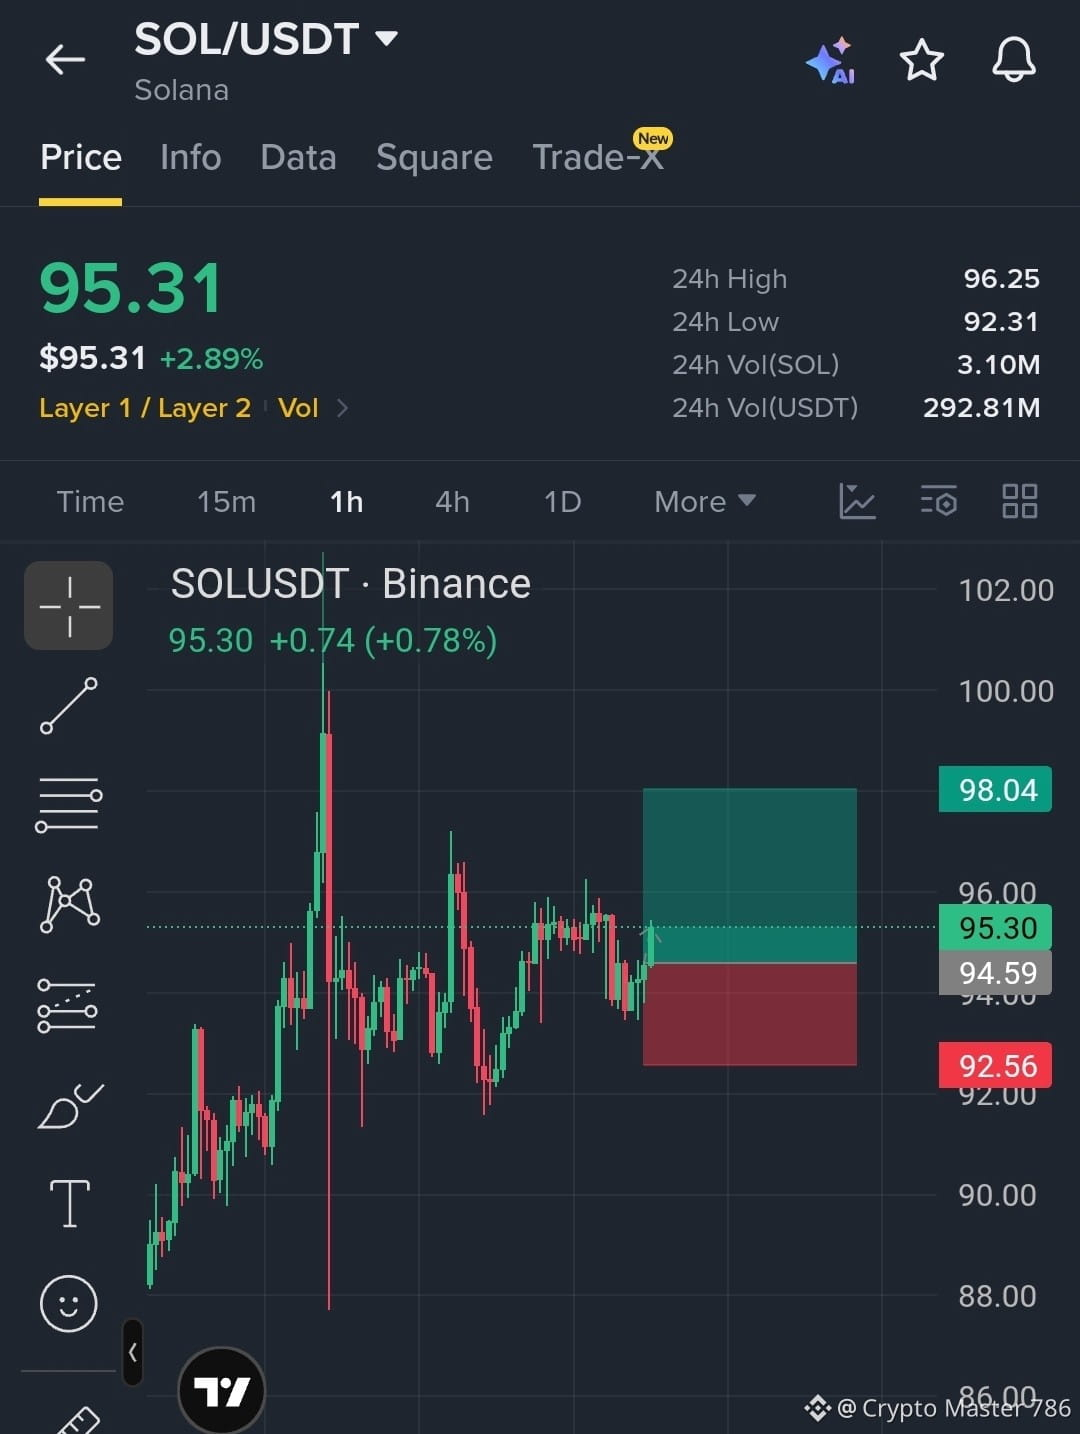Collapse the drawing toolbar arrow handle
Viewport: 1080px width, 1434px height.
[x=132, y=1352]
